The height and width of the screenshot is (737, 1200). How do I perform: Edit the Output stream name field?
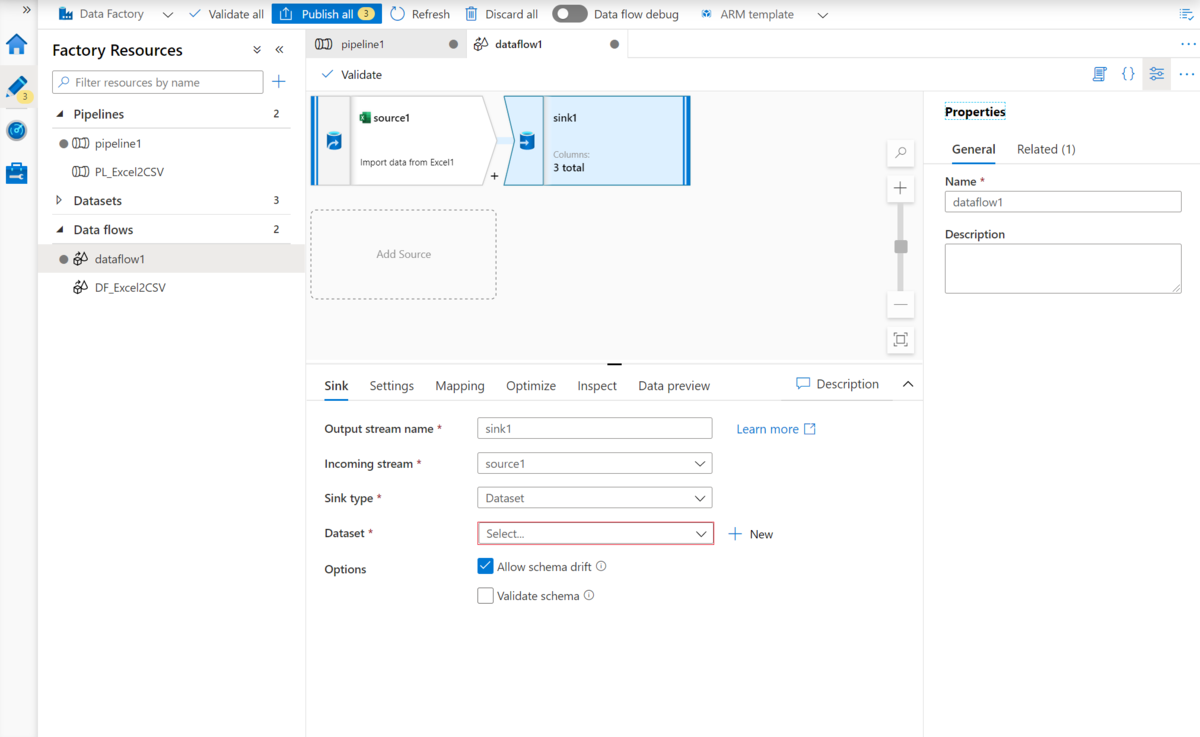tap(595, 428)
